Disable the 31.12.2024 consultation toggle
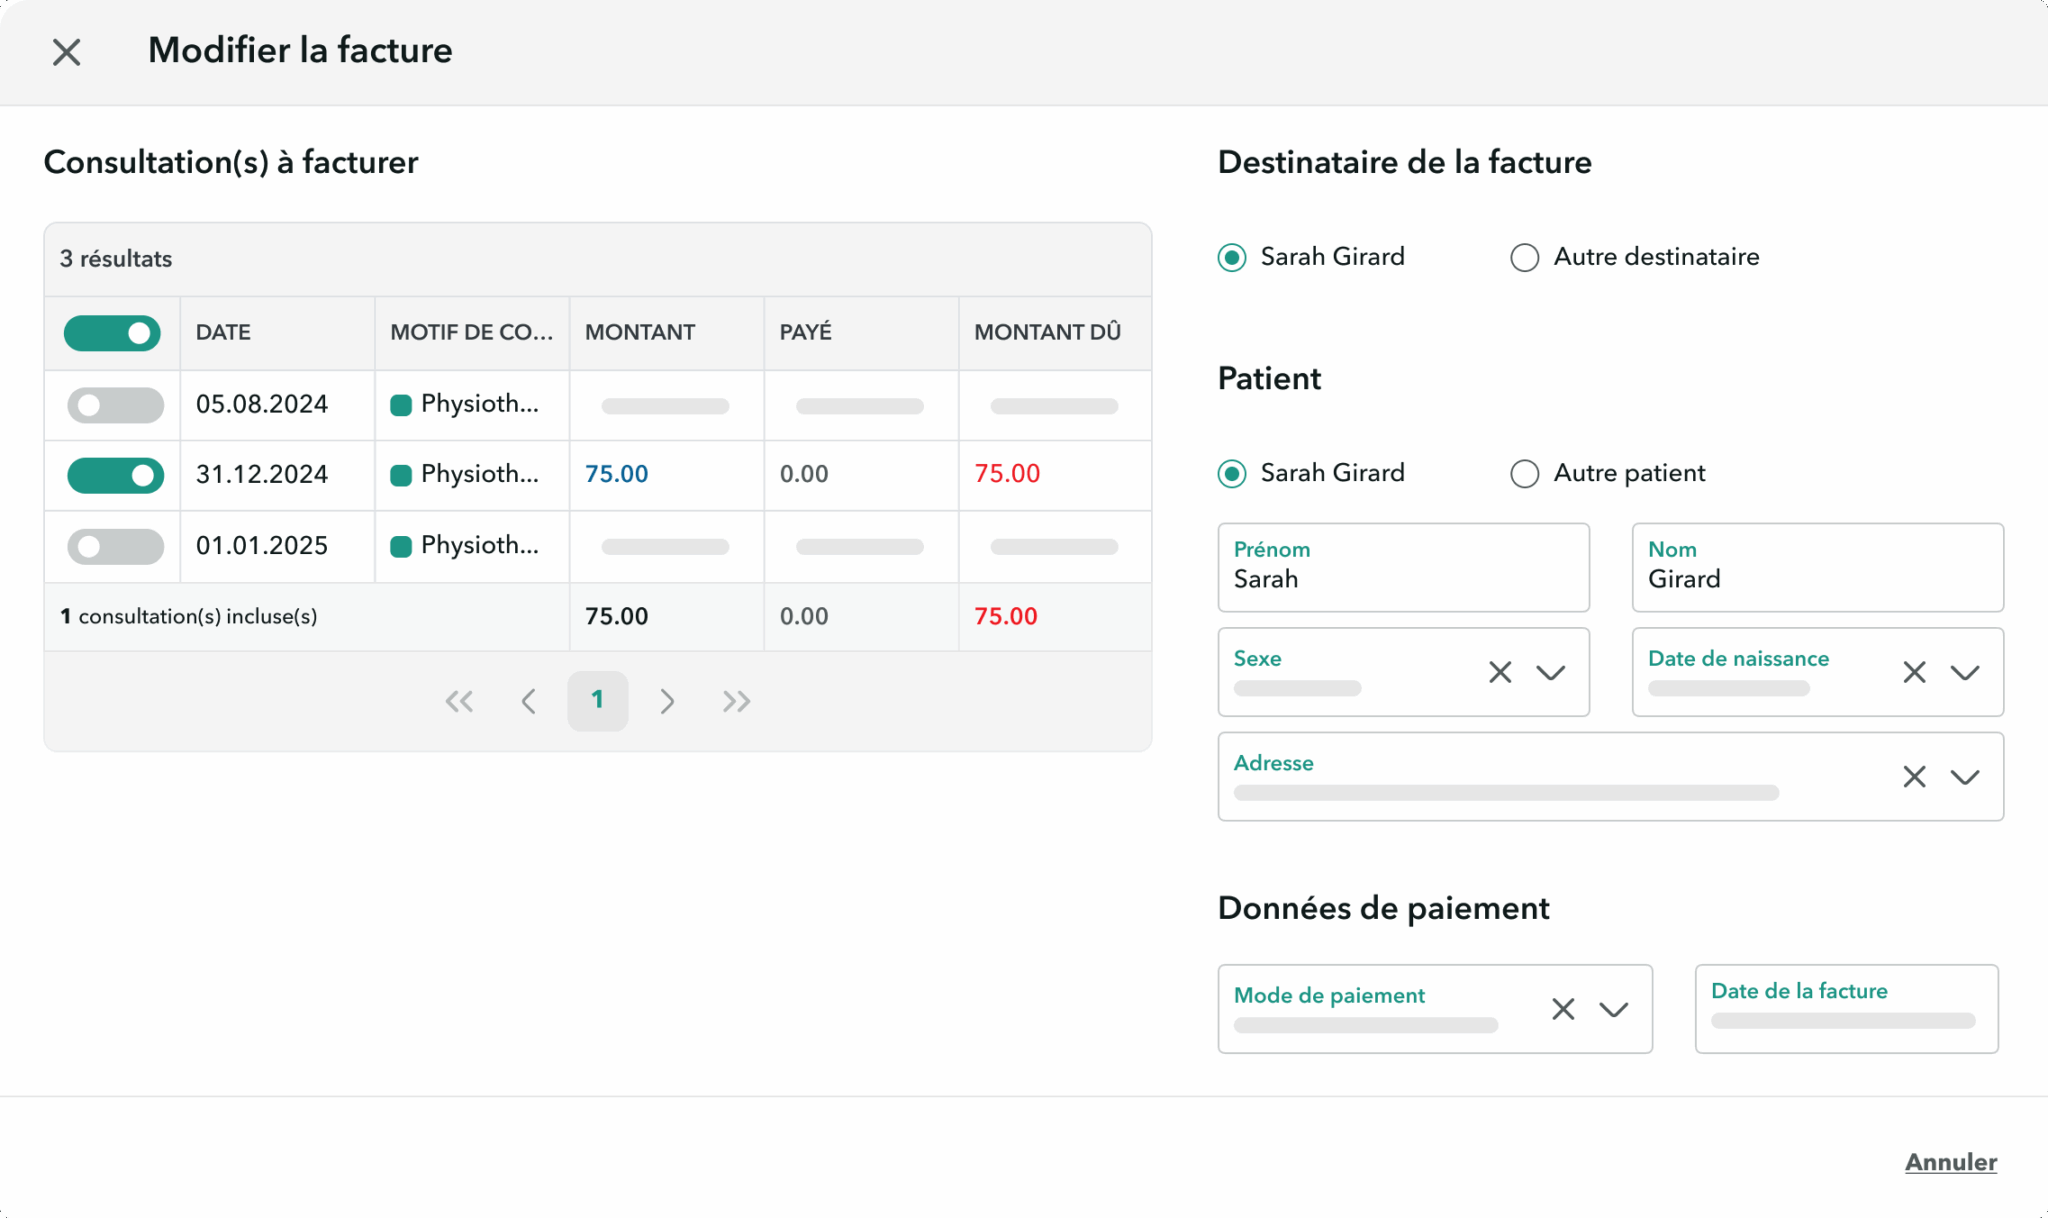Image resolution: width=2048 pixels, height=1218 pixels. tap(115, 475)
